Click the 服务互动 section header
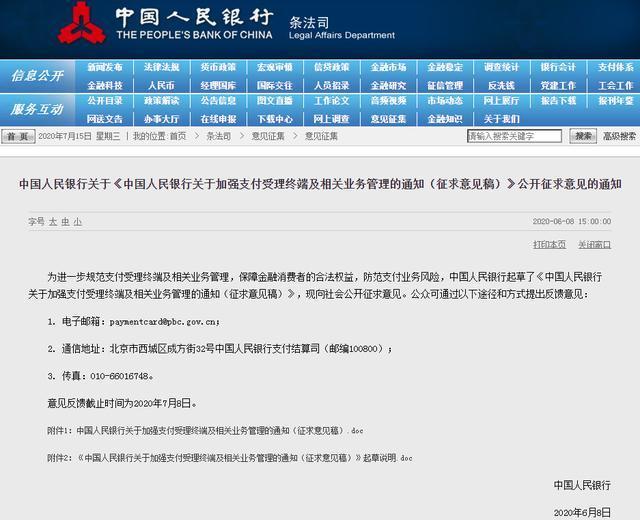This screenshot has height=520, width=640. pyautogui.click(x=37, y=109)
